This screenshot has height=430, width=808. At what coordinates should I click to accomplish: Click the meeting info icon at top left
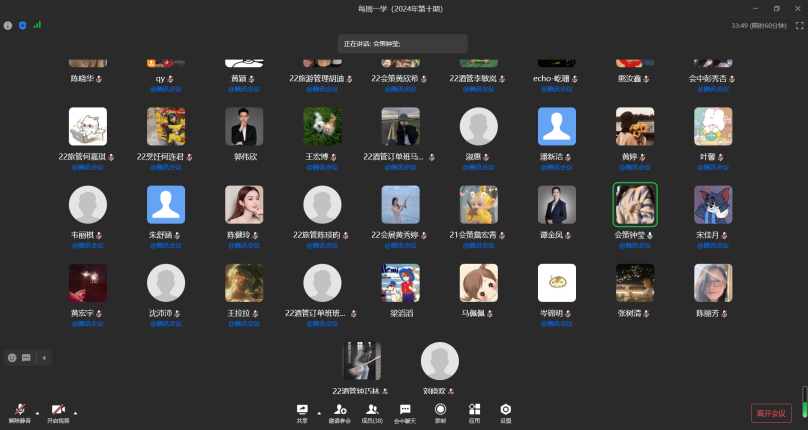(8, 25)
